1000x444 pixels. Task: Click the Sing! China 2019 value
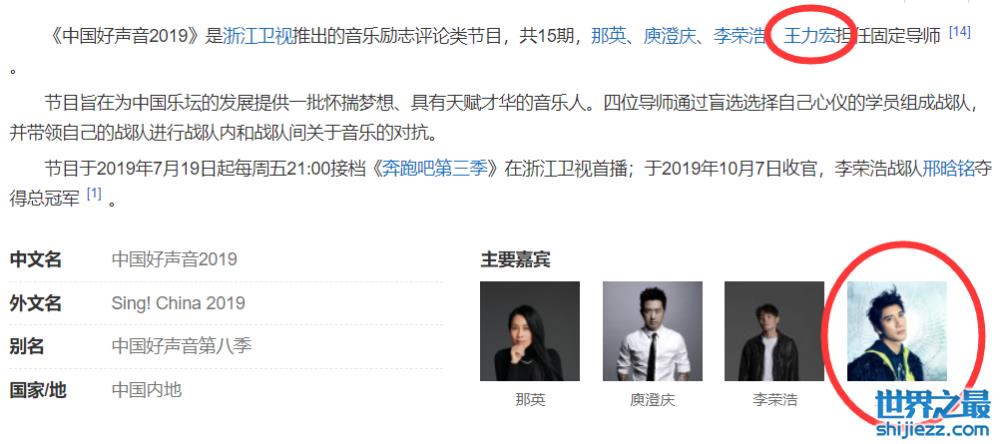tap(178, 302)
